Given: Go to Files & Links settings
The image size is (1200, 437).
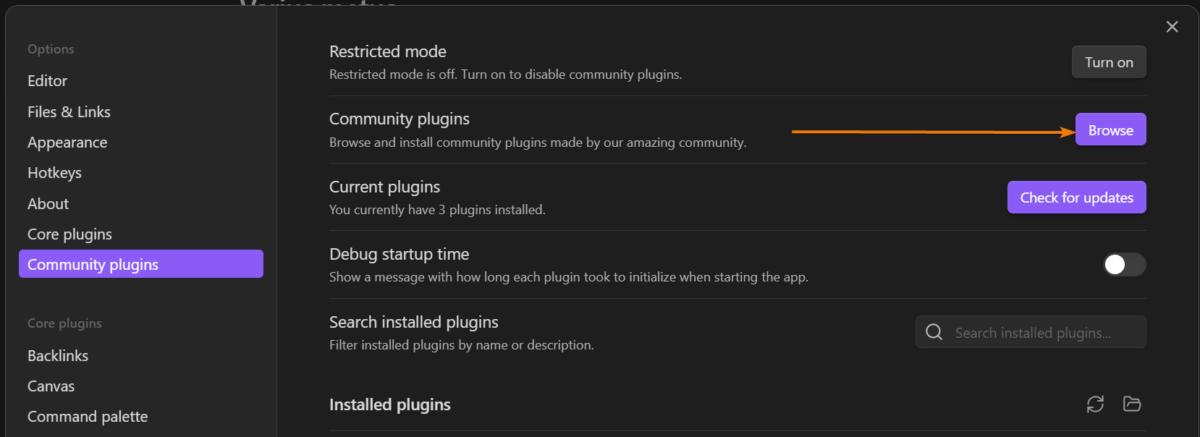Looking at the screenshot, I should coord(69,112).
